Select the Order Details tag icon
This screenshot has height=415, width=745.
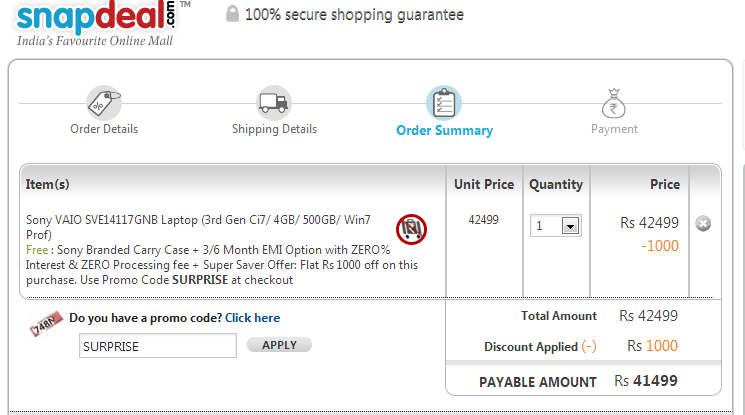click(x=104, y=103)
